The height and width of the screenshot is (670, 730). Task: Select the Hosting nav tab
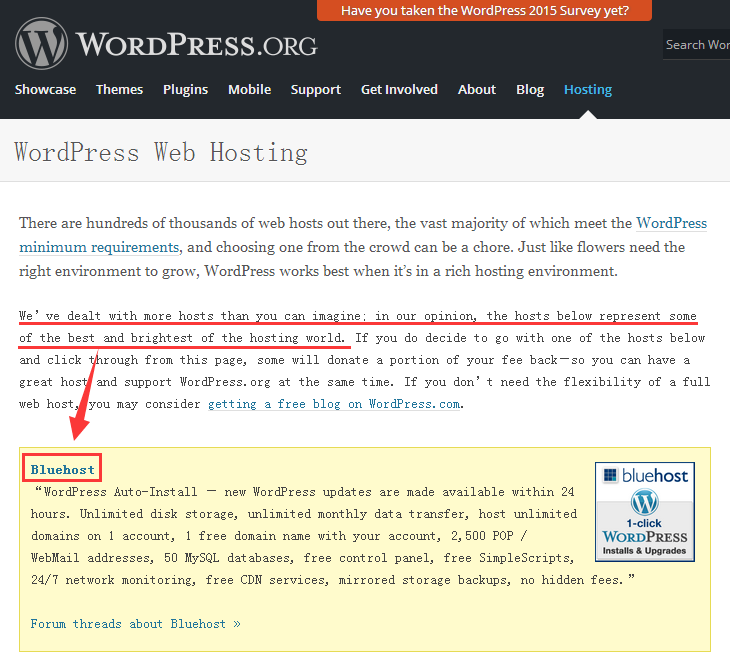tap(588, 89)
